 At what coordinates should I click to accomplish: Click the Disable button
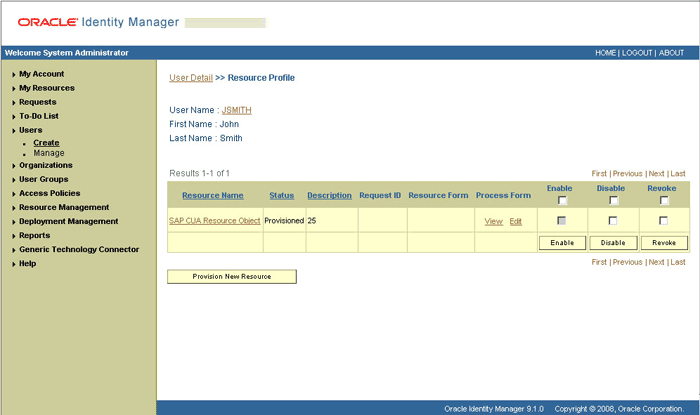point(613,243)
